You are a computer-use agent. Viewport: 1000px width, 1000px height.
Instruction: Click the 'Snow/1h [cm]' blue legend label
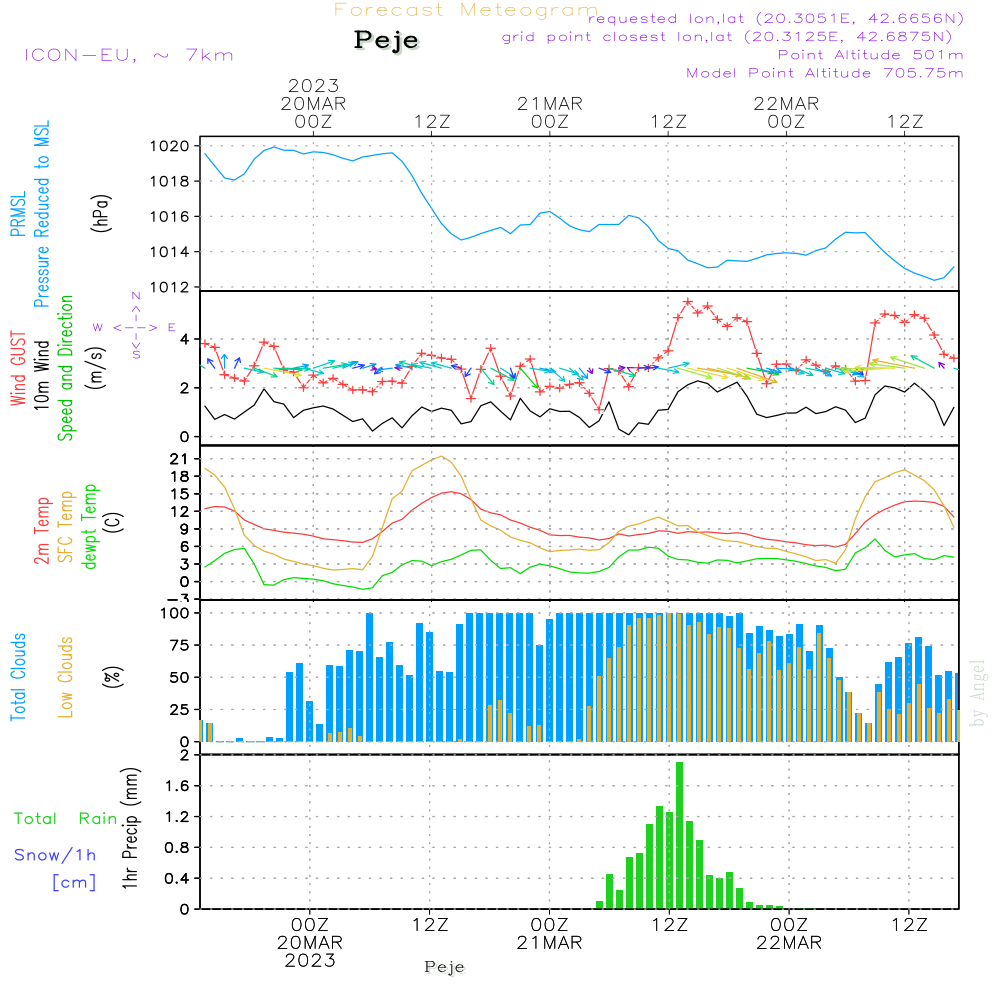55,868
